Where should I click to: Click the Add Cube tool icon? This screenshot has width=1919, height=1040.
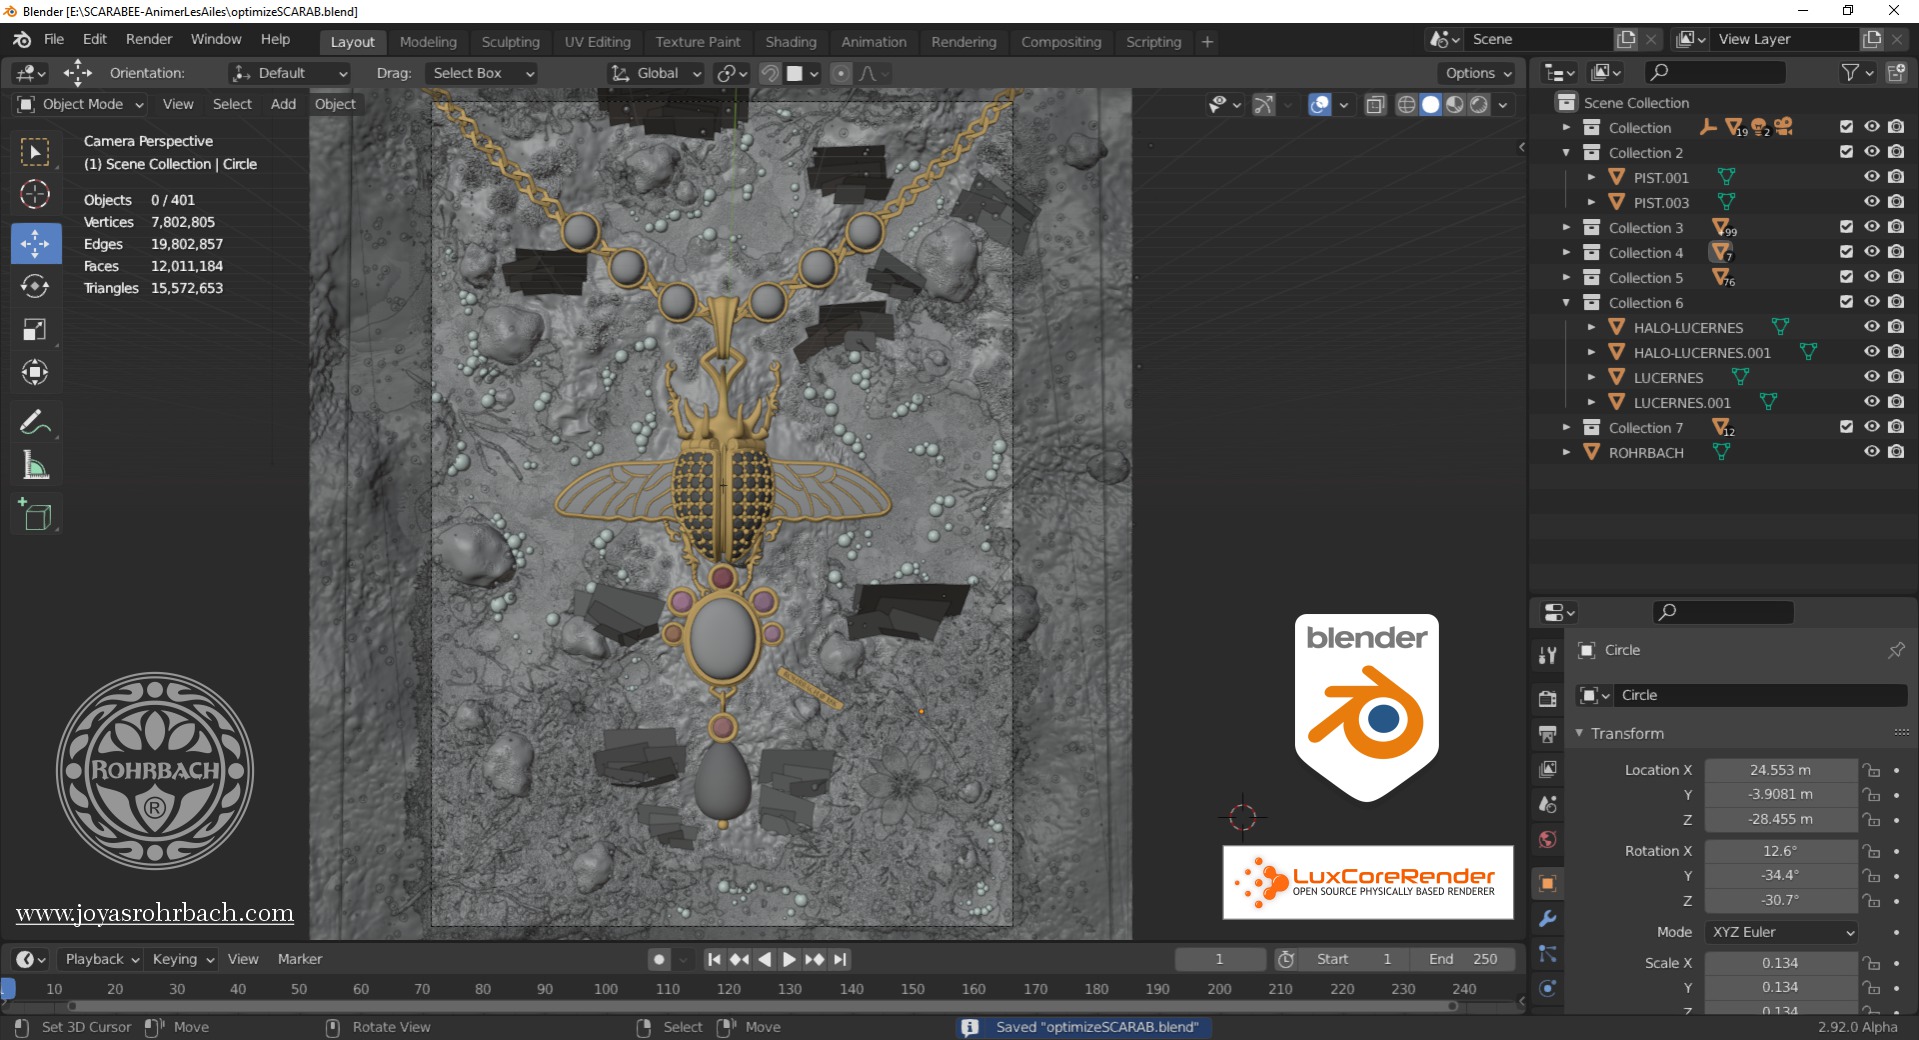click(35, 514)
